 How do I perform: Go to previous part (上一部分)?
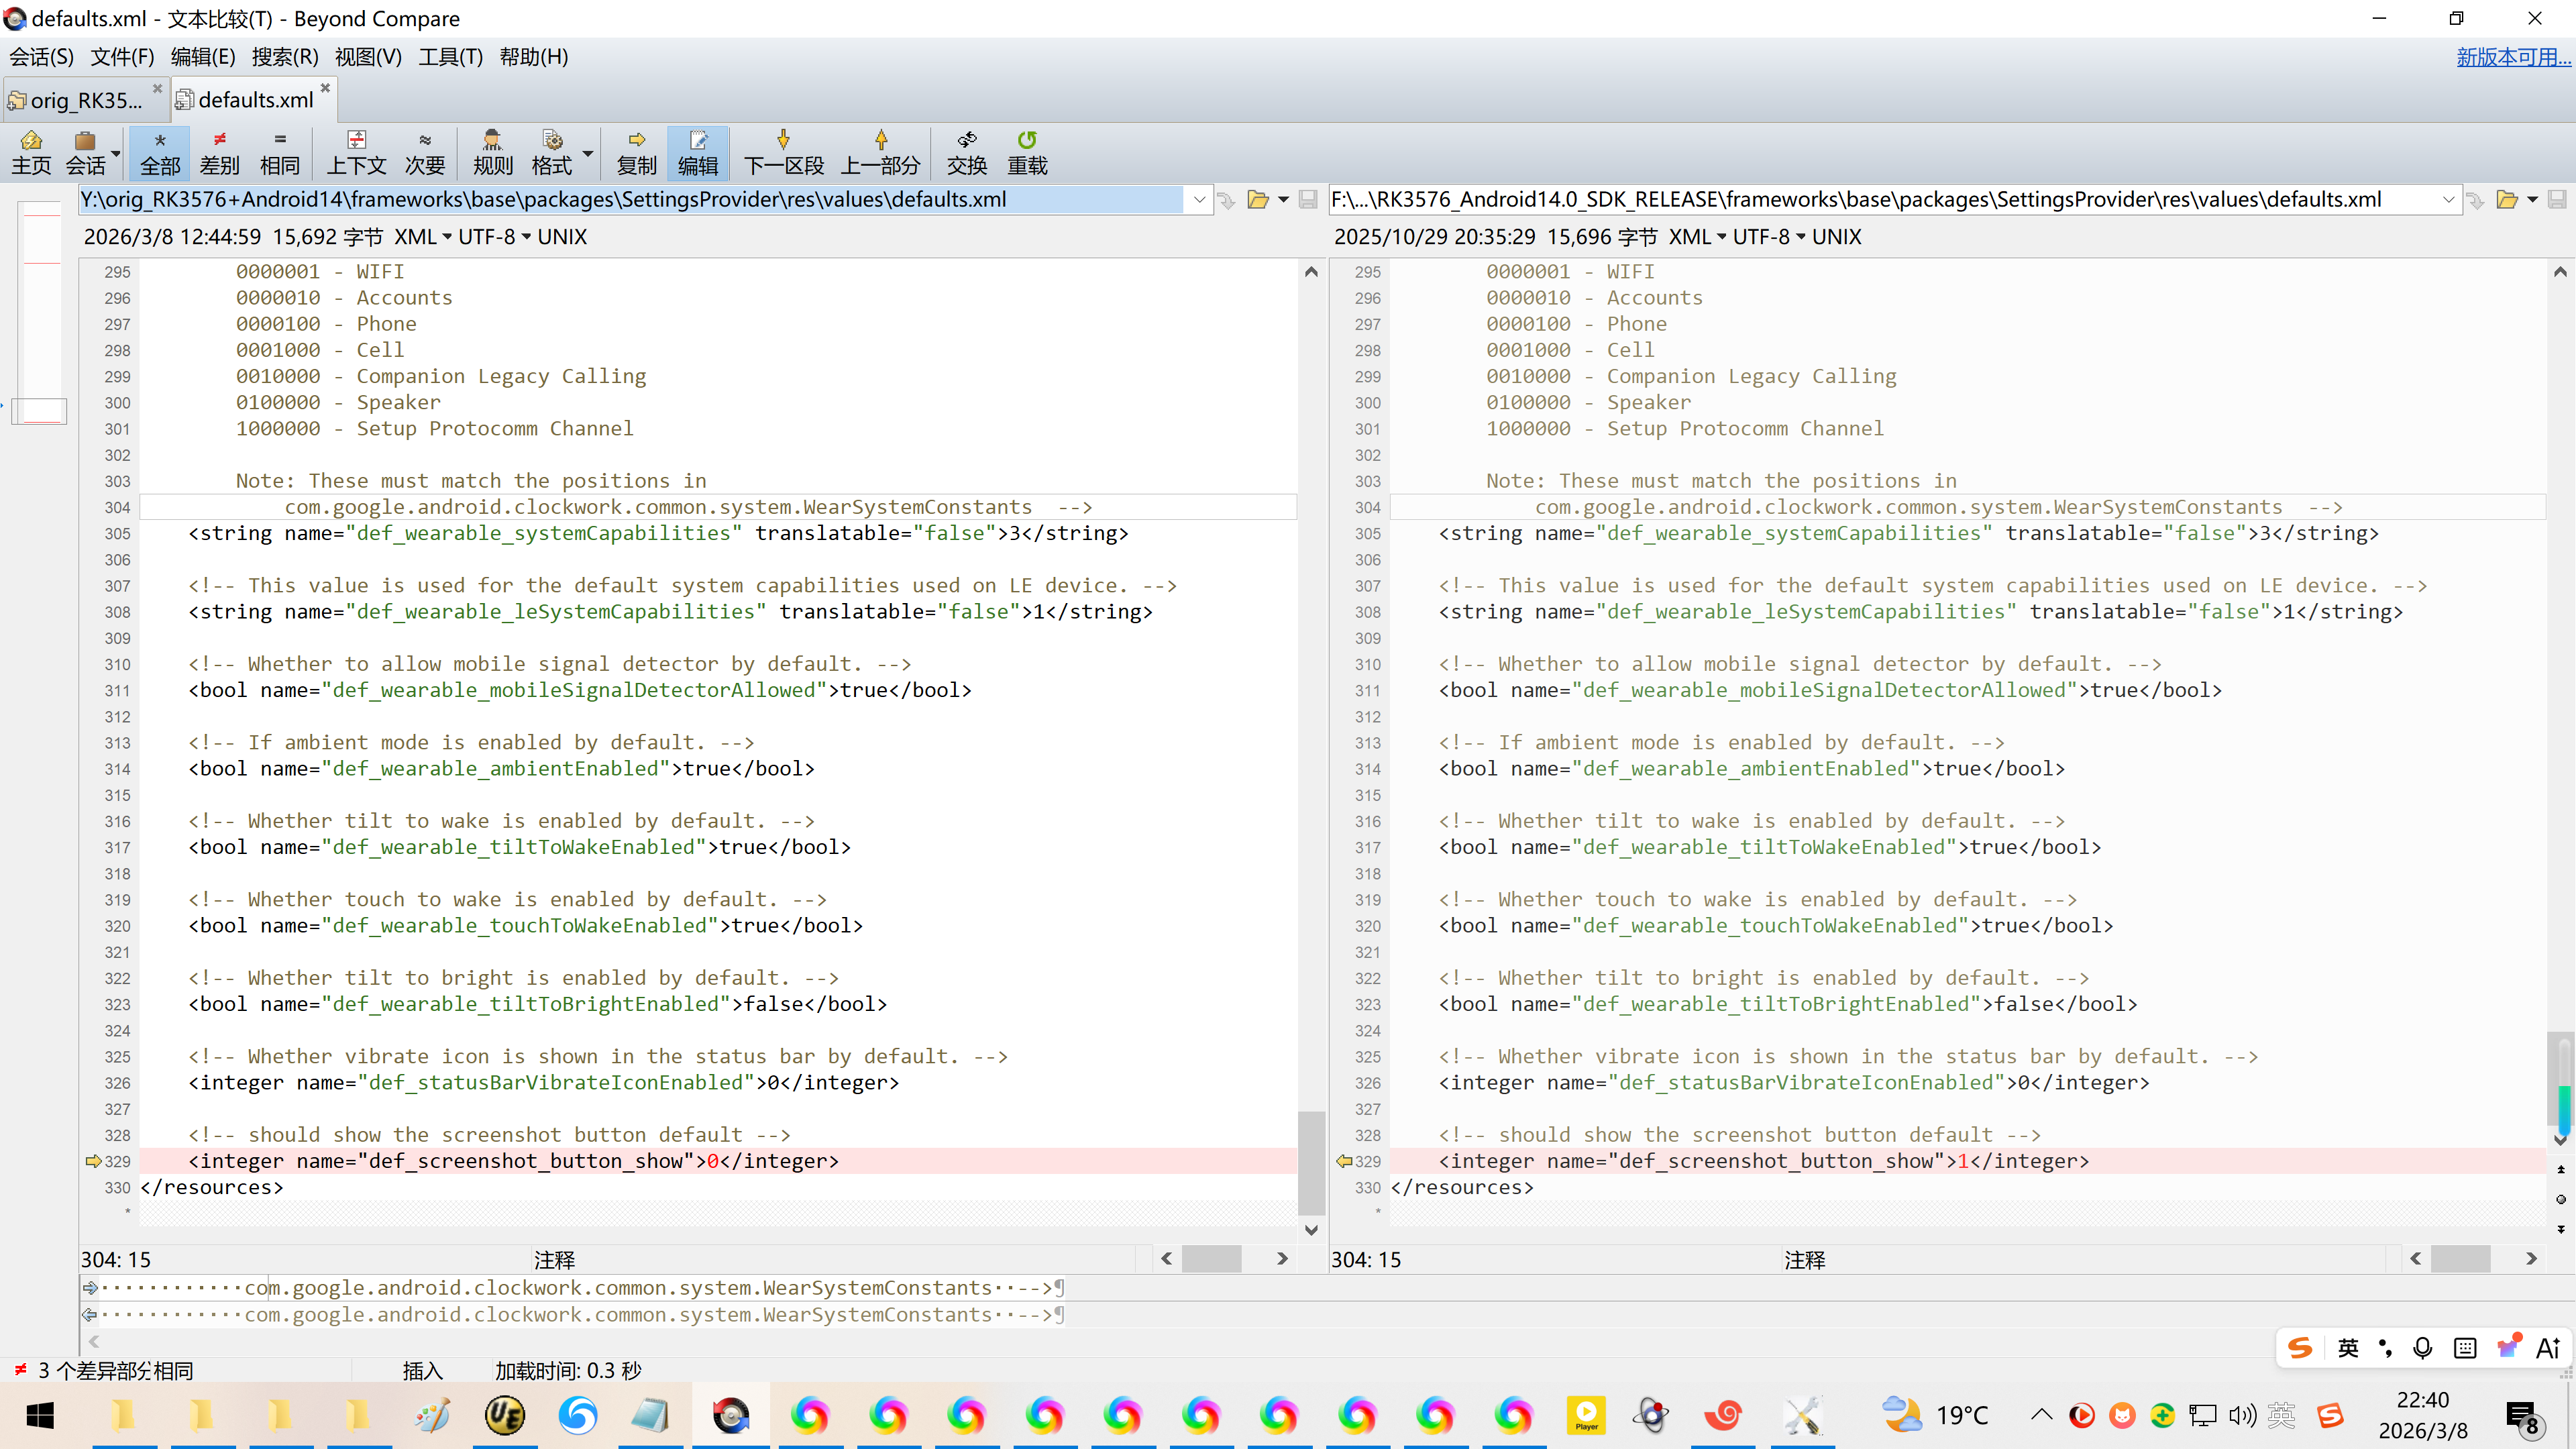coord(880,153)
